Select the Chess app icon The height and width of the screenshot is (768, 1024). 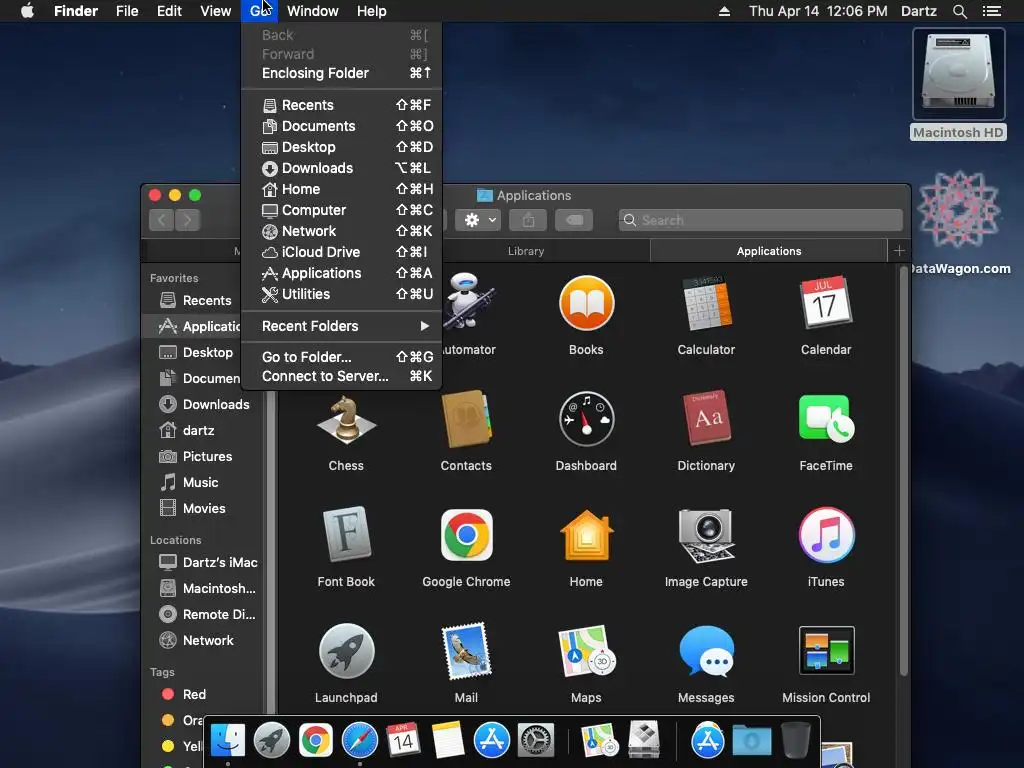point(346,419)
